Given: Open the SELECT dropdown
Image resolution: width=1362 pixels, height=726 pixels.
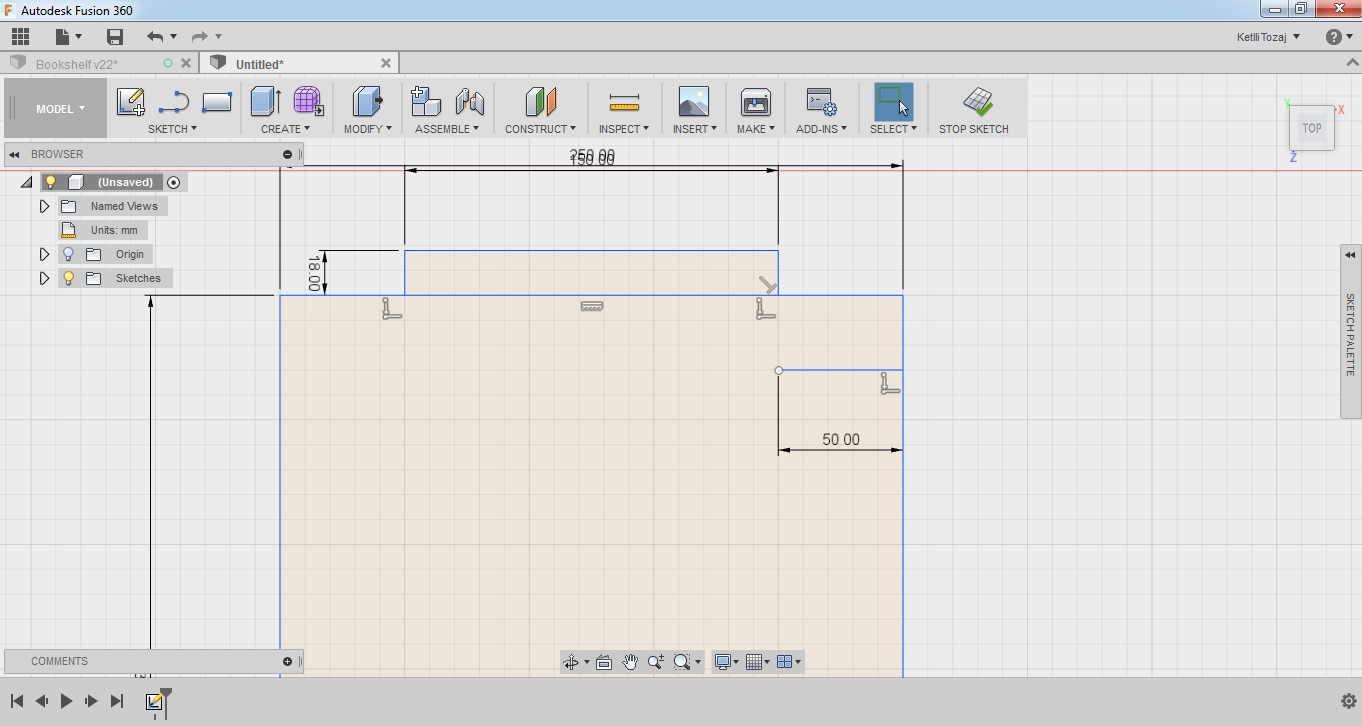Looking at the screenshot, I should click(x=893, y=129).
